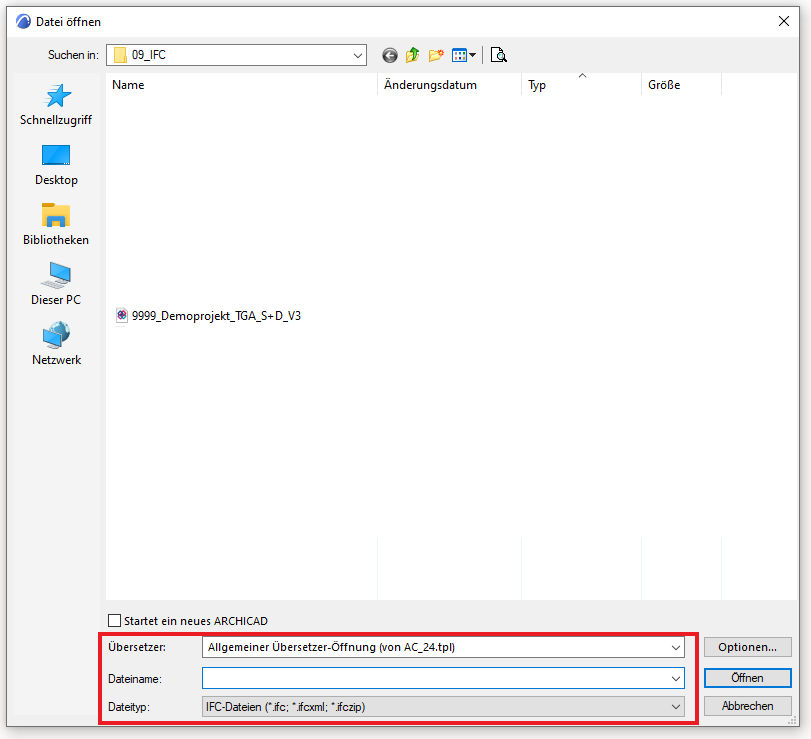Click the Optionen... button
The width and height of the screenshot is (811, 739).
pyautogui.click(x=747, y=647)
